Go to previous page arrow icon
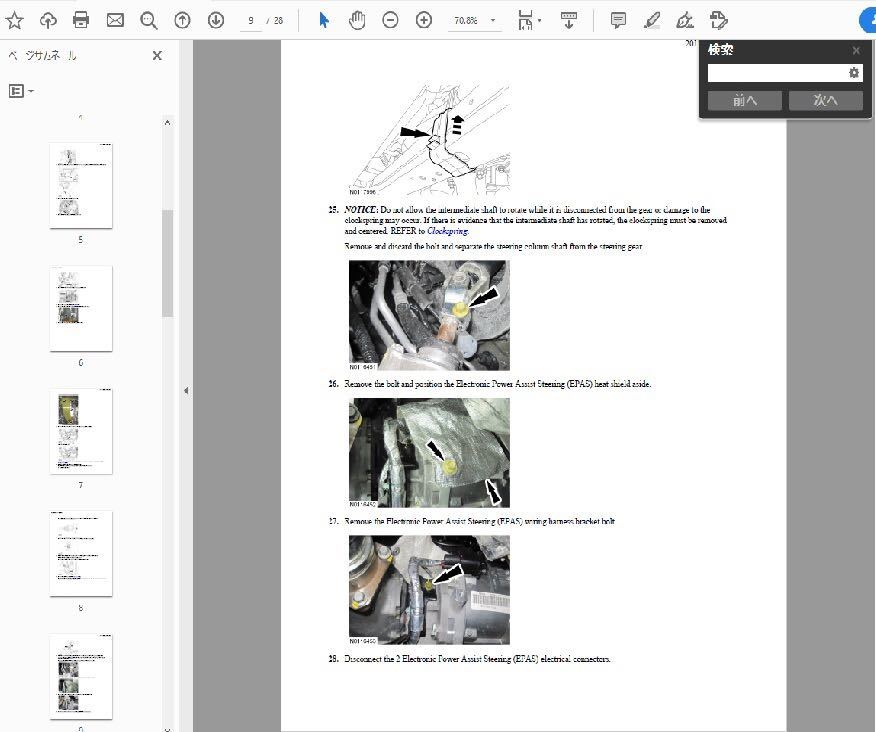The image size is (876, 732). (x=182, y=21)
